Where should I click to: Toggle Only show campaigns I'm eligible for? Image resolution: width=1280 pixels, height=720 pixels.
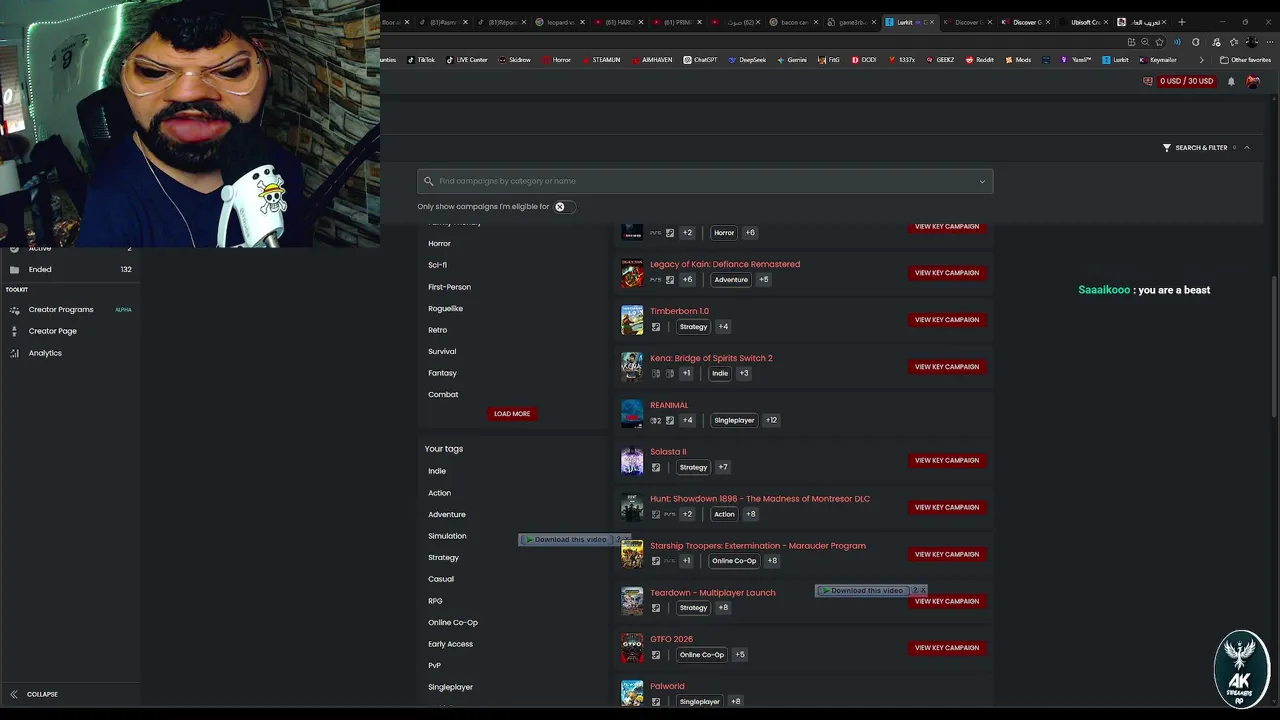[x=563, y=207]
